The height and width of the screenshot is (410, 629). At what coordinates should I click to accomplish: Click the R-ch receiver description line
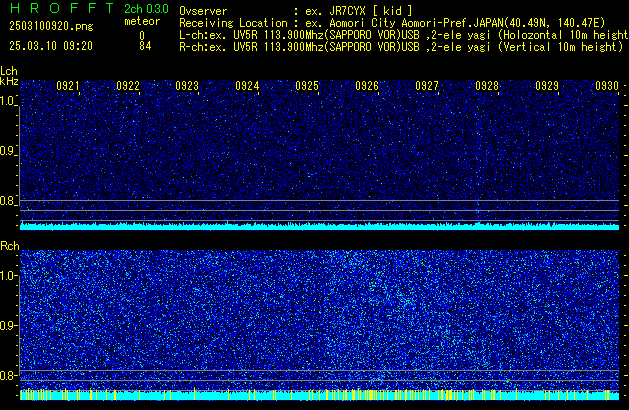tap(401, 47)
